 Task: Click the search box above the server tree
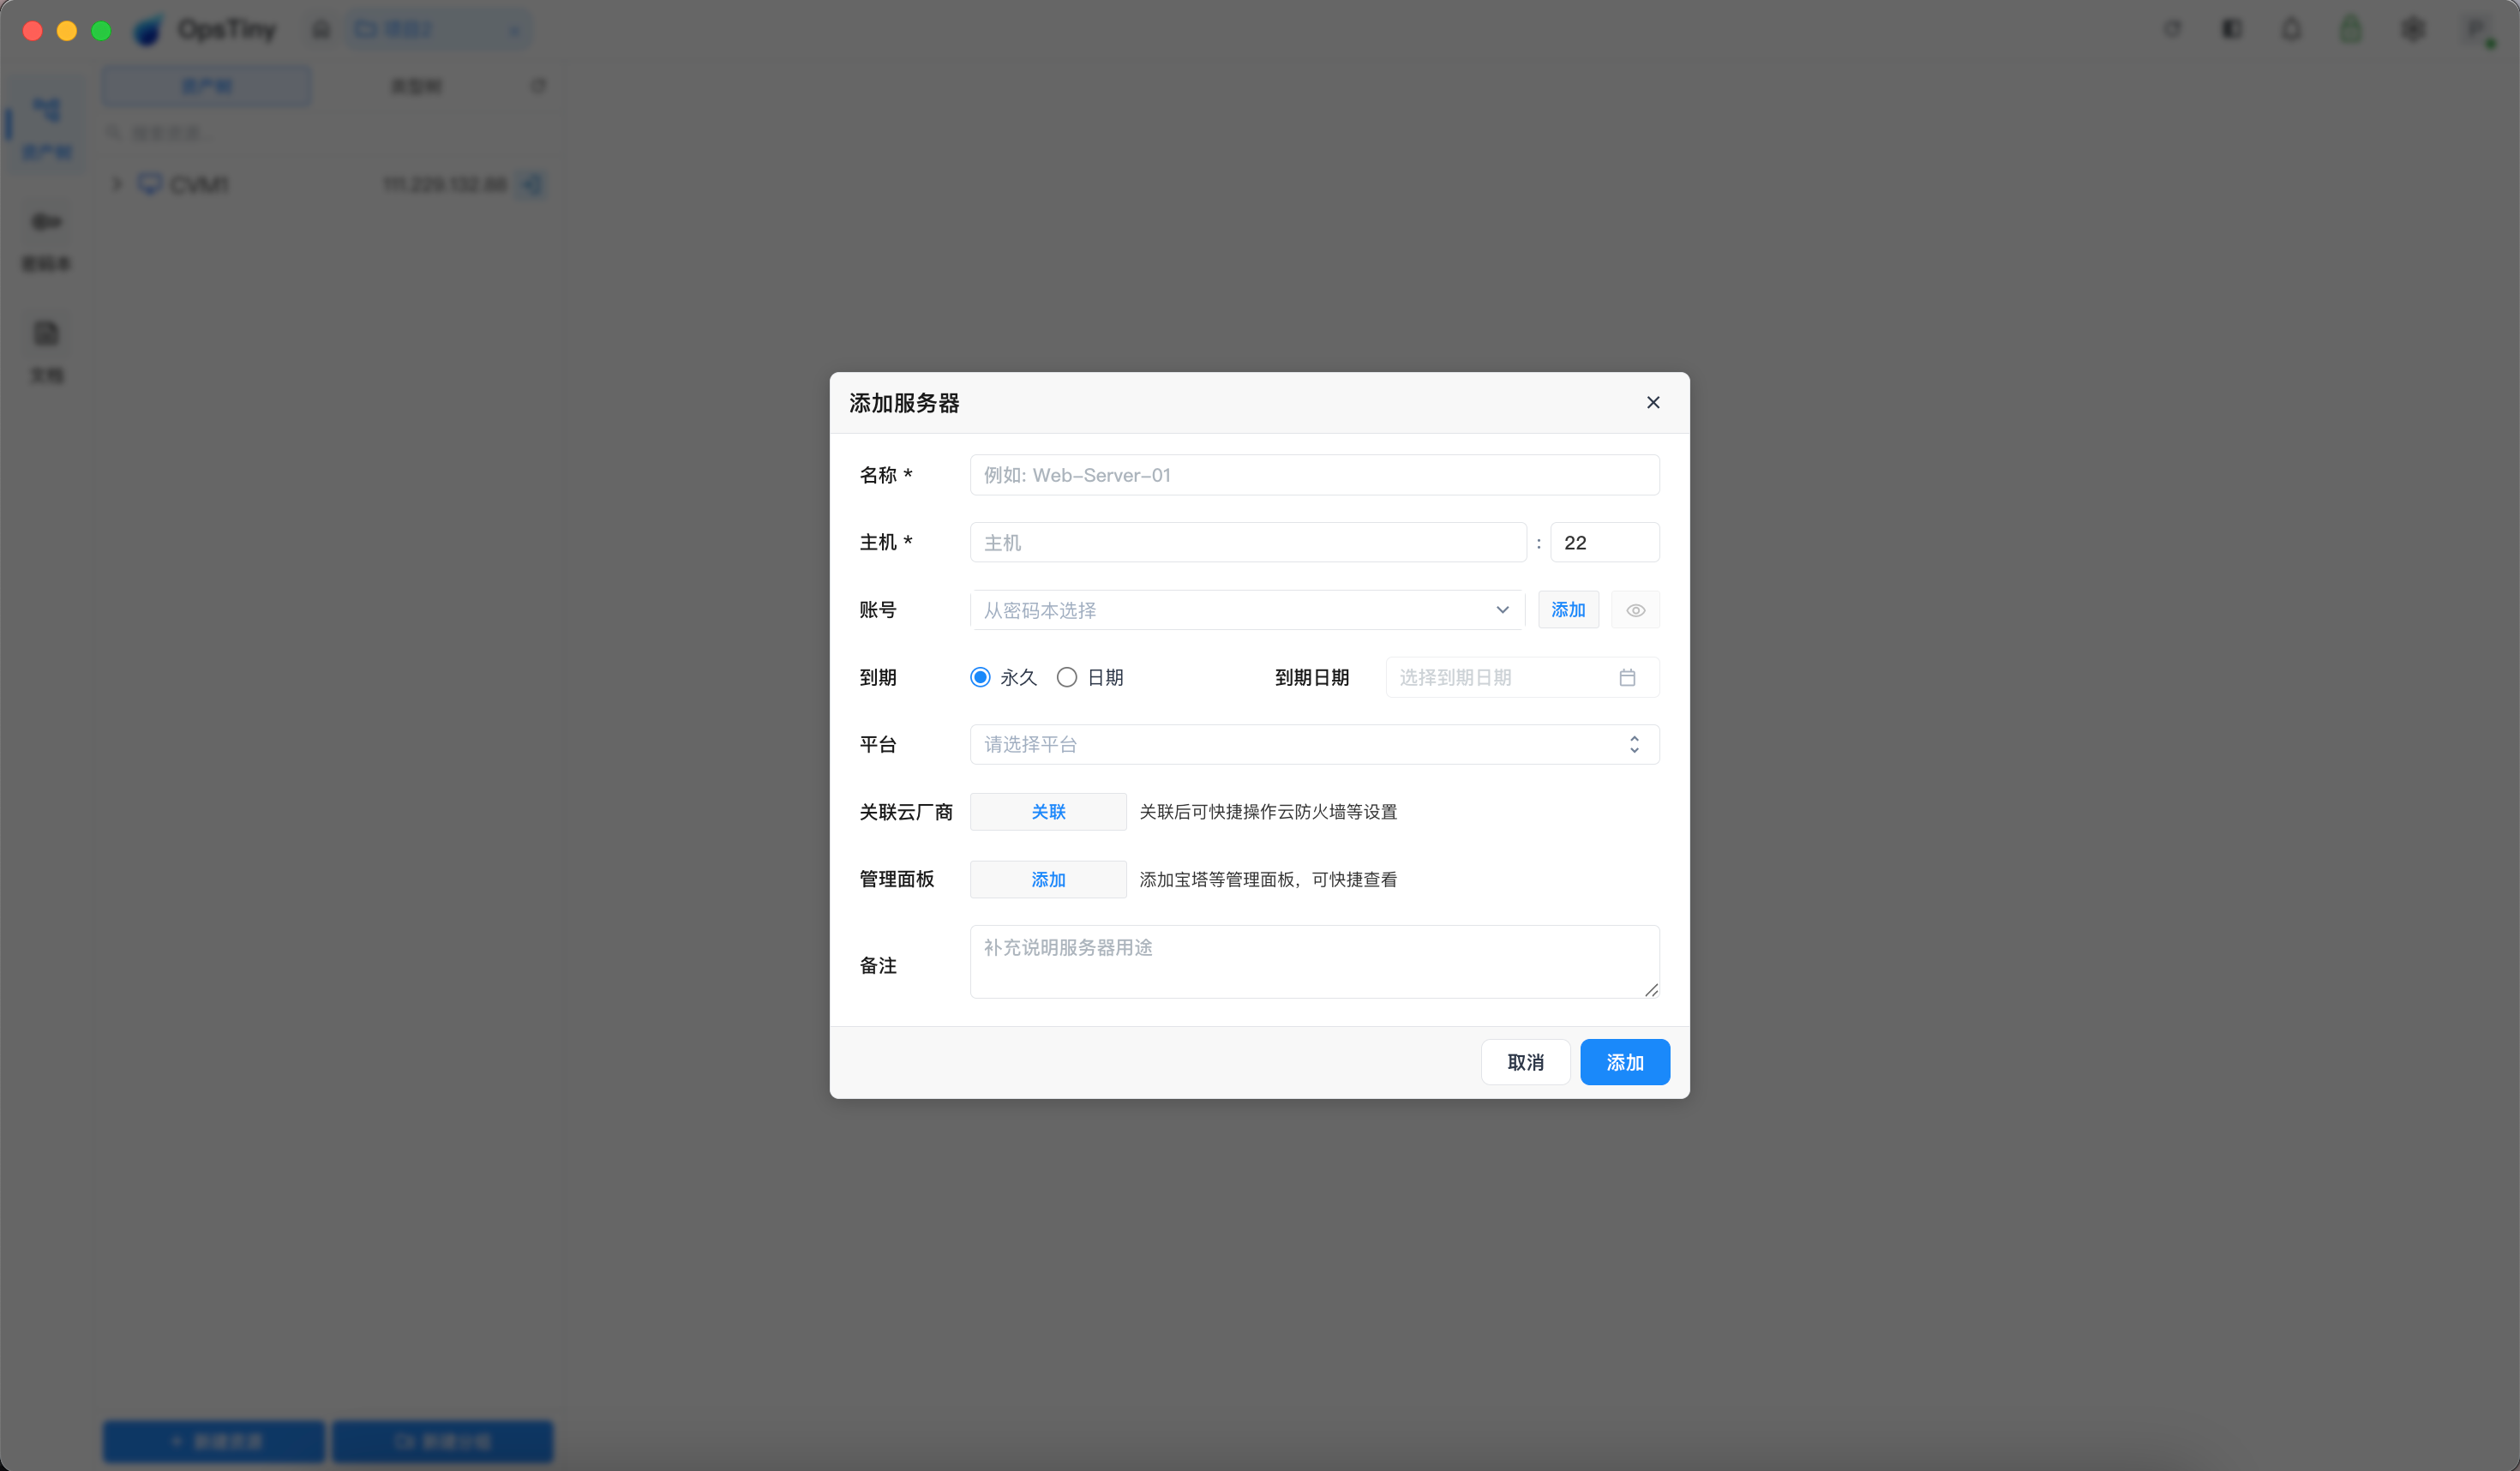click(x=327, y=133)
